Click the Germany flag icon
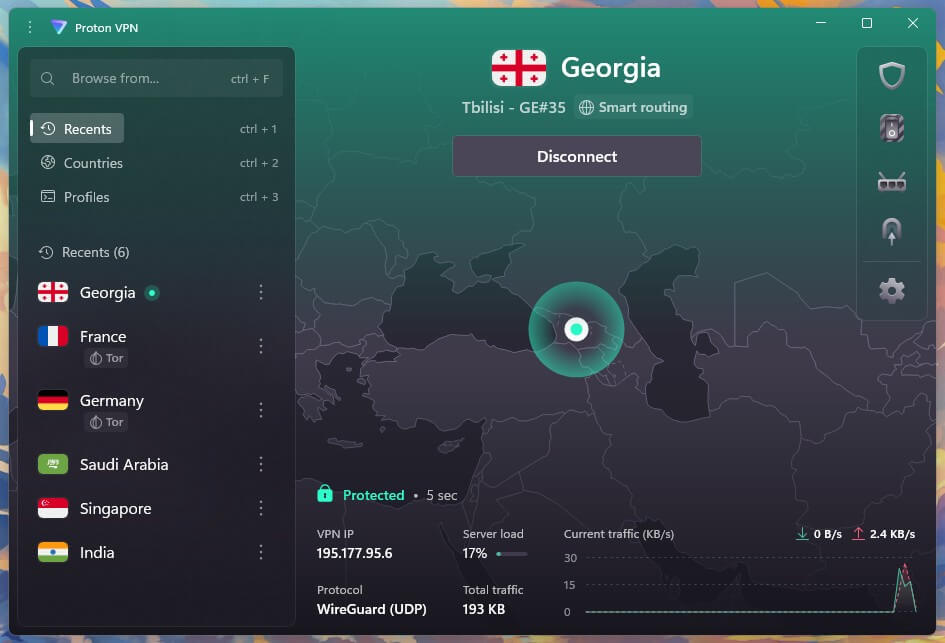 (x=53, y=400)
